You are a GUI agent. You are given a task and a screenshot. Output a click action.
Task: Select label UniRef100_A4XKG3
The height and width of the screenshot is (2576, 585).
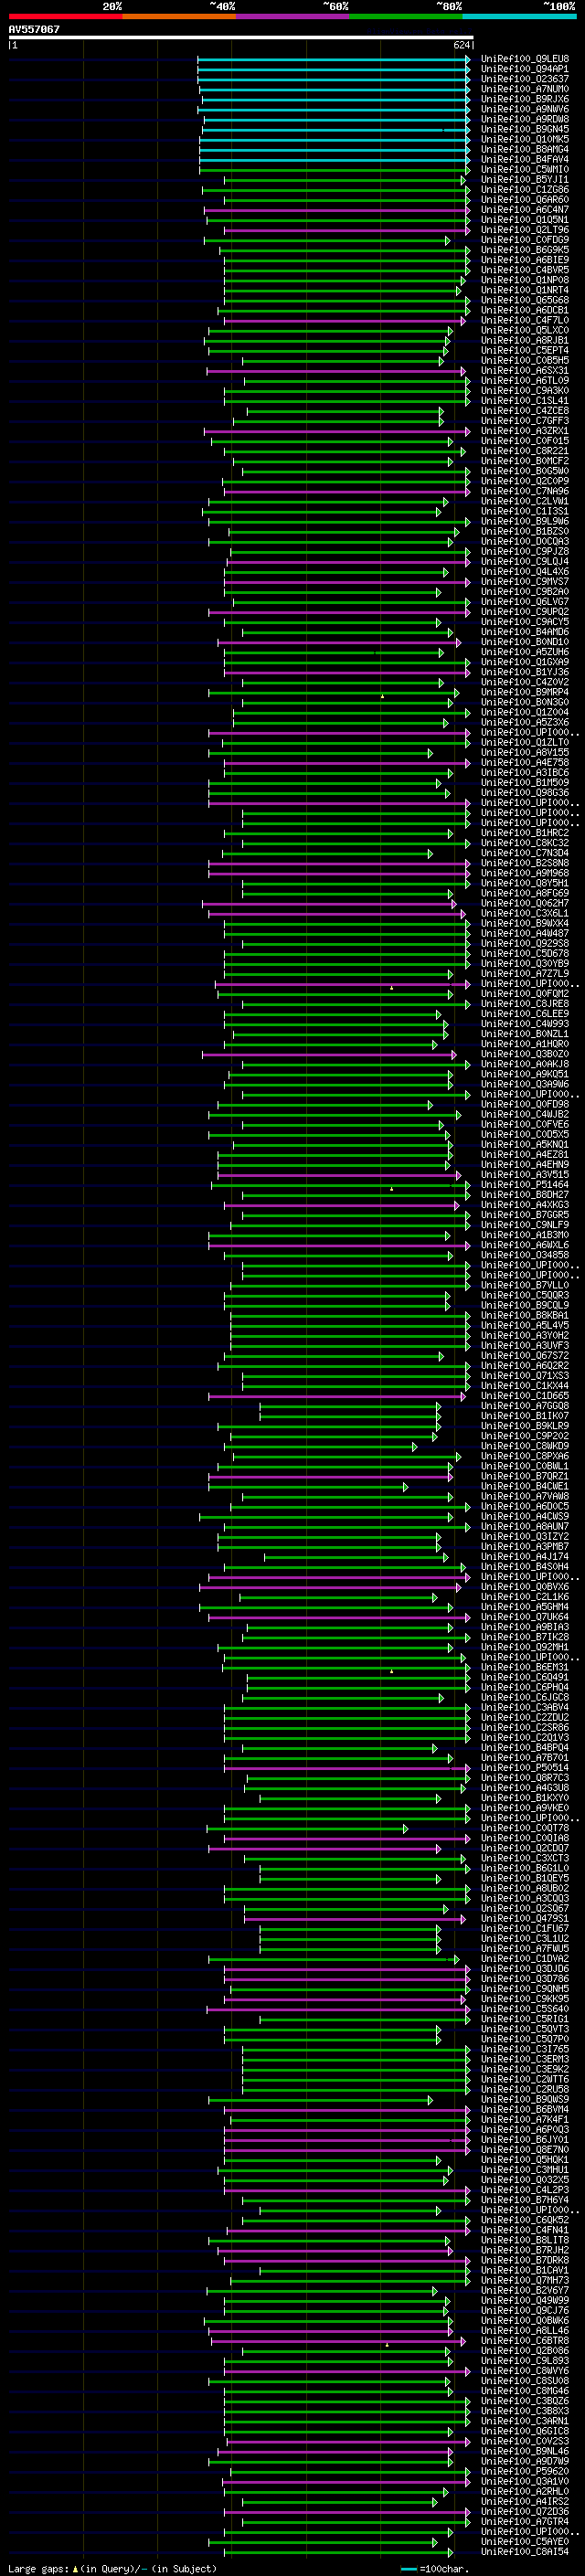tap(525, 1205)
